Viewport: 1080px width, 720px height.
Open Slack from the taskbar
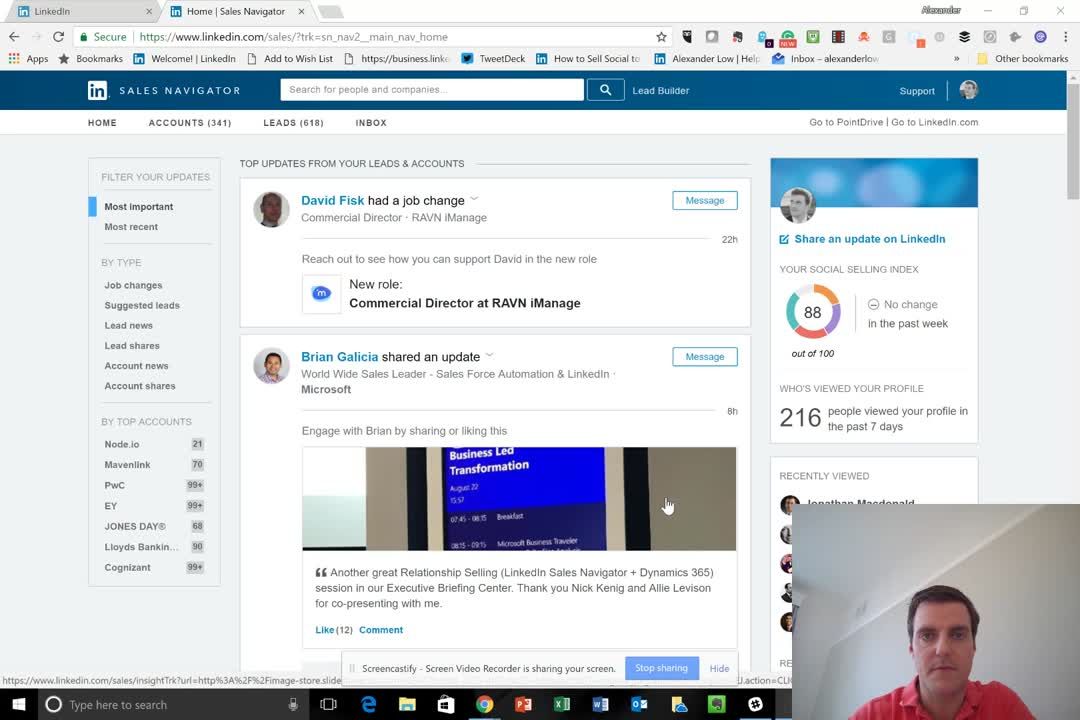point(756,704)
